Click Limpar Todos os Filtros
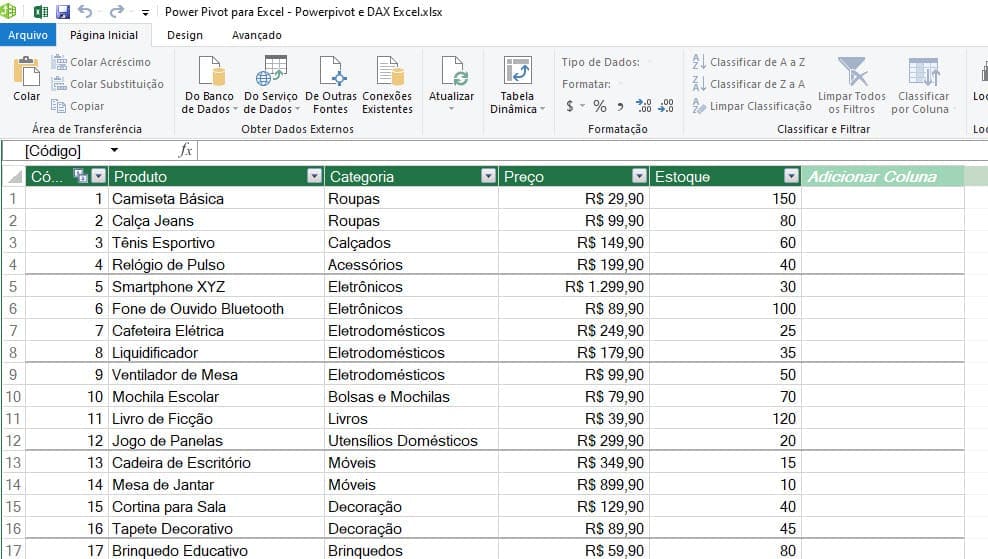 click(x=851, y=74)
